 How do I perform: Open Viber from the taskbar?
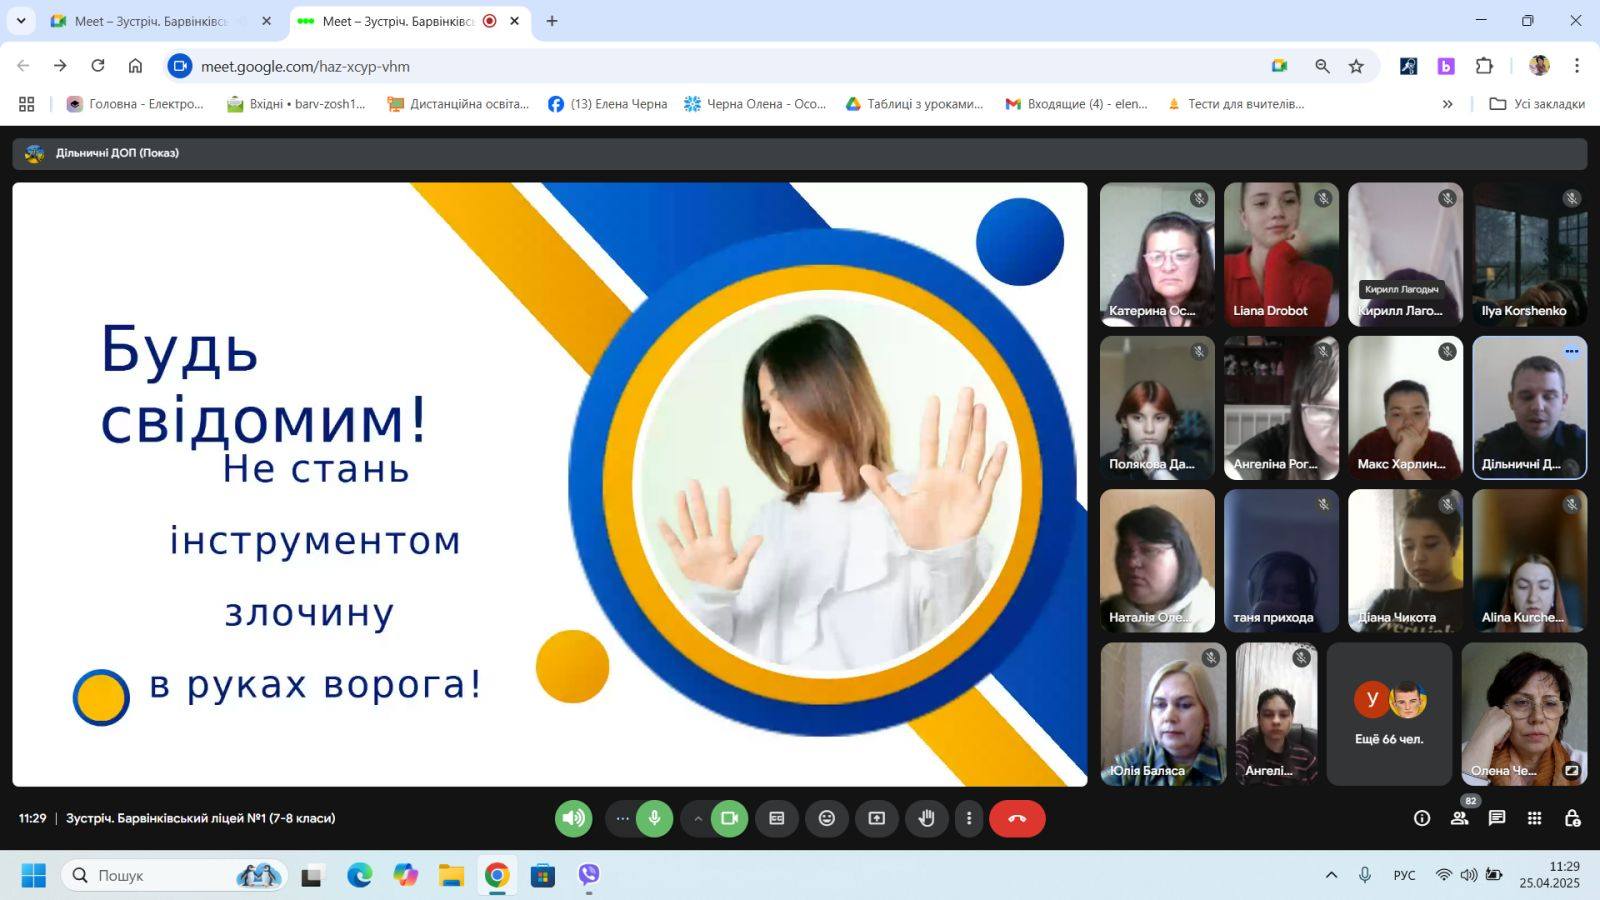pos(589,875)
